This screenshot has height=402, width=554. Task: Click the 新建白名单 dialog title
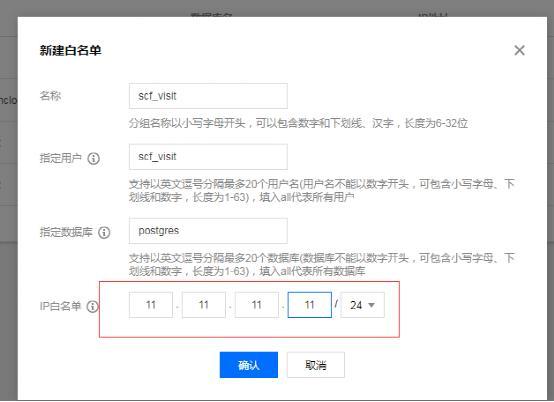click(x=70, y=51)
